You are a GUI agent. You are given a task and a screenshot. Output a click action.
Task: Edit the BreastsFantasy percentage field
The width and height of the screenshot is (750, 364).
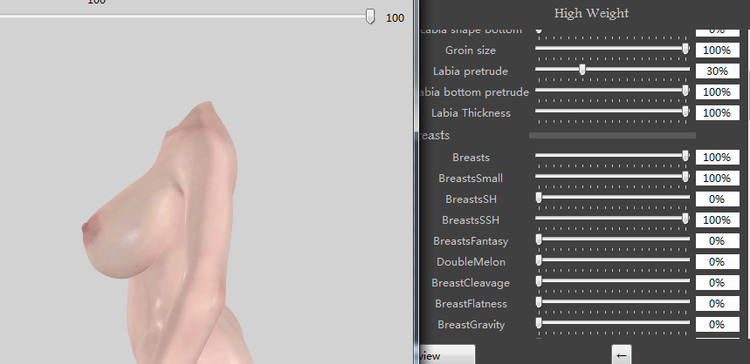pyautogui.click(x=717, y=241)
